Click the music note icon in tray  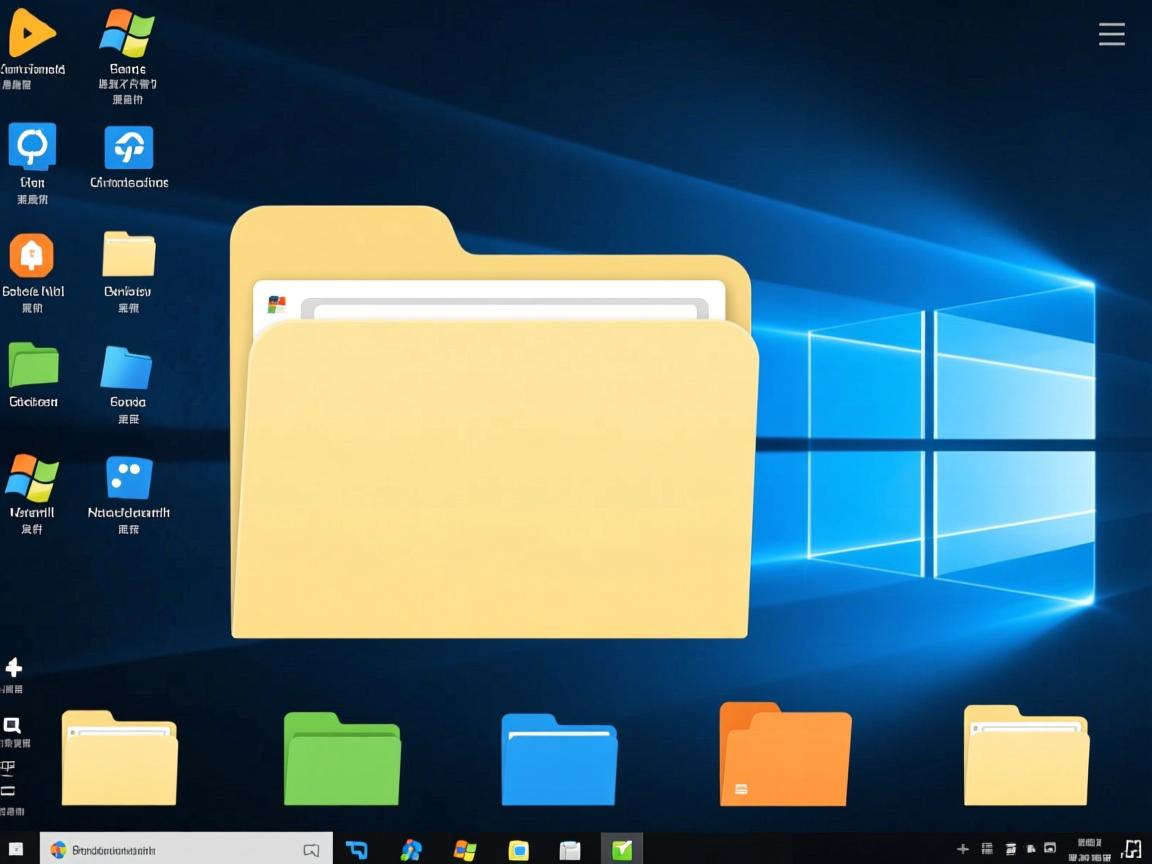(1131, 849)
